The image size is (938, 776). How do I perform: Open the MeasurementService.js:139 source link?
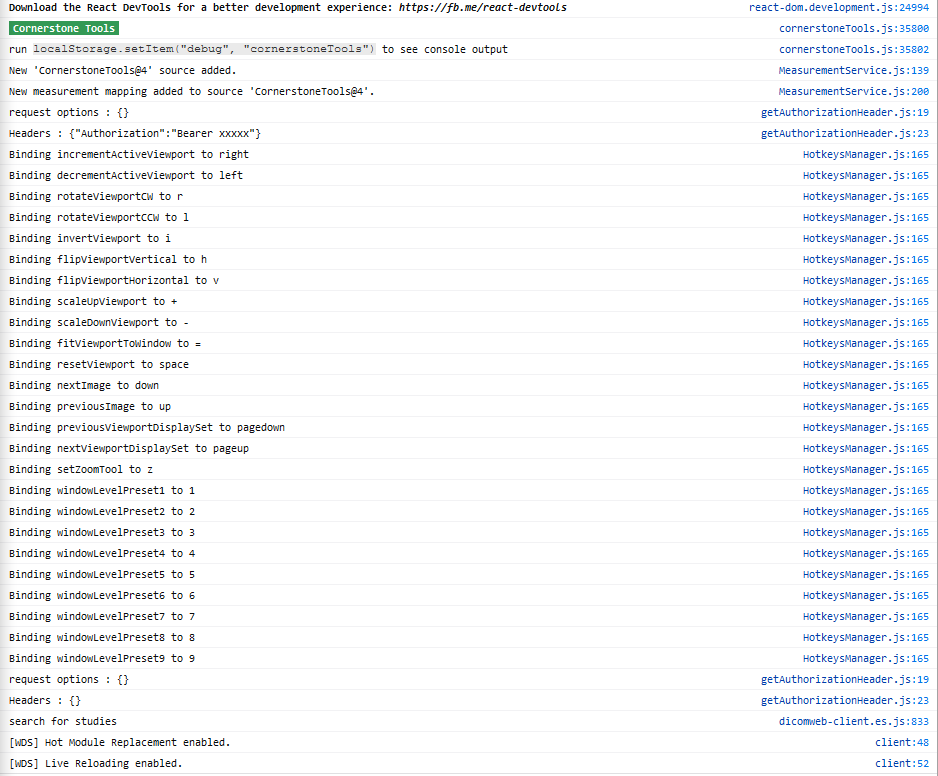pos(854,71)
